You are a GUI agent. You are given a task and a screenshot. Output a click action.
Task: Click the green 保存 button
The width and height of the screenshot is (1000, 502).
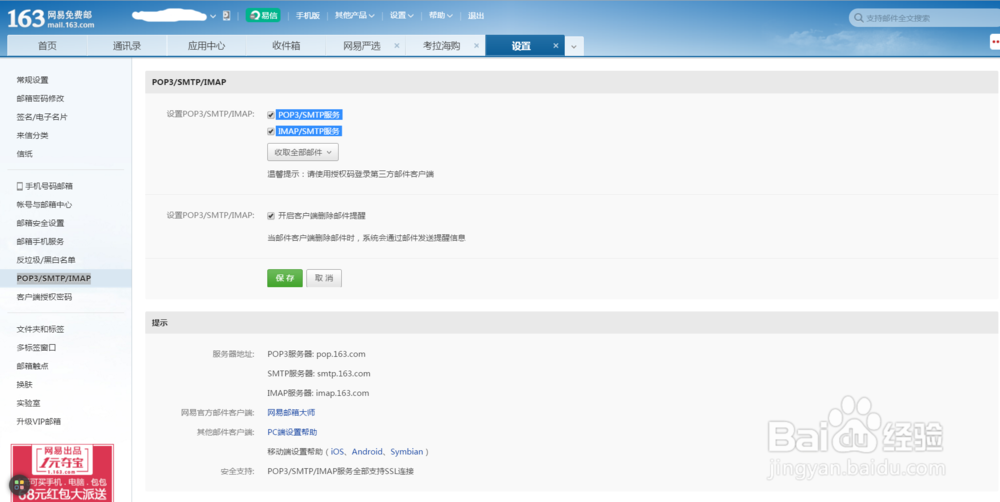(285, 278)
